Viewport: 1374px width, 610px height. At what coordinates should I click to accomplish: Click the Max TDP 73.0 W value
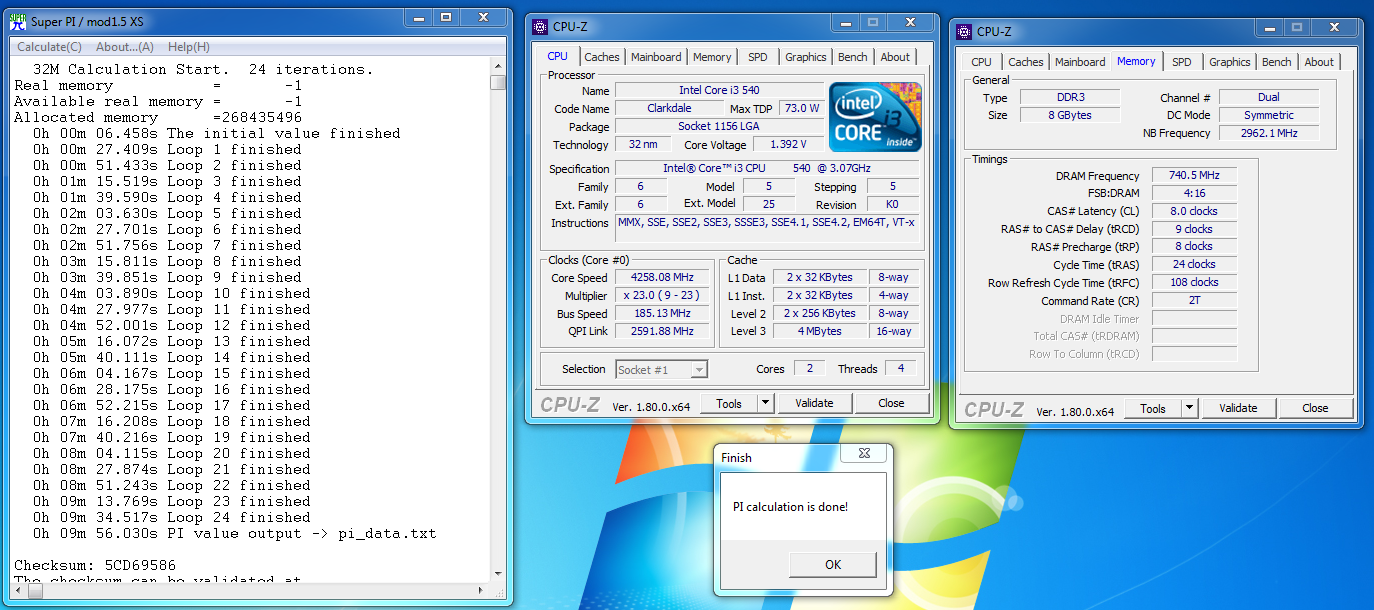(802, 108)
